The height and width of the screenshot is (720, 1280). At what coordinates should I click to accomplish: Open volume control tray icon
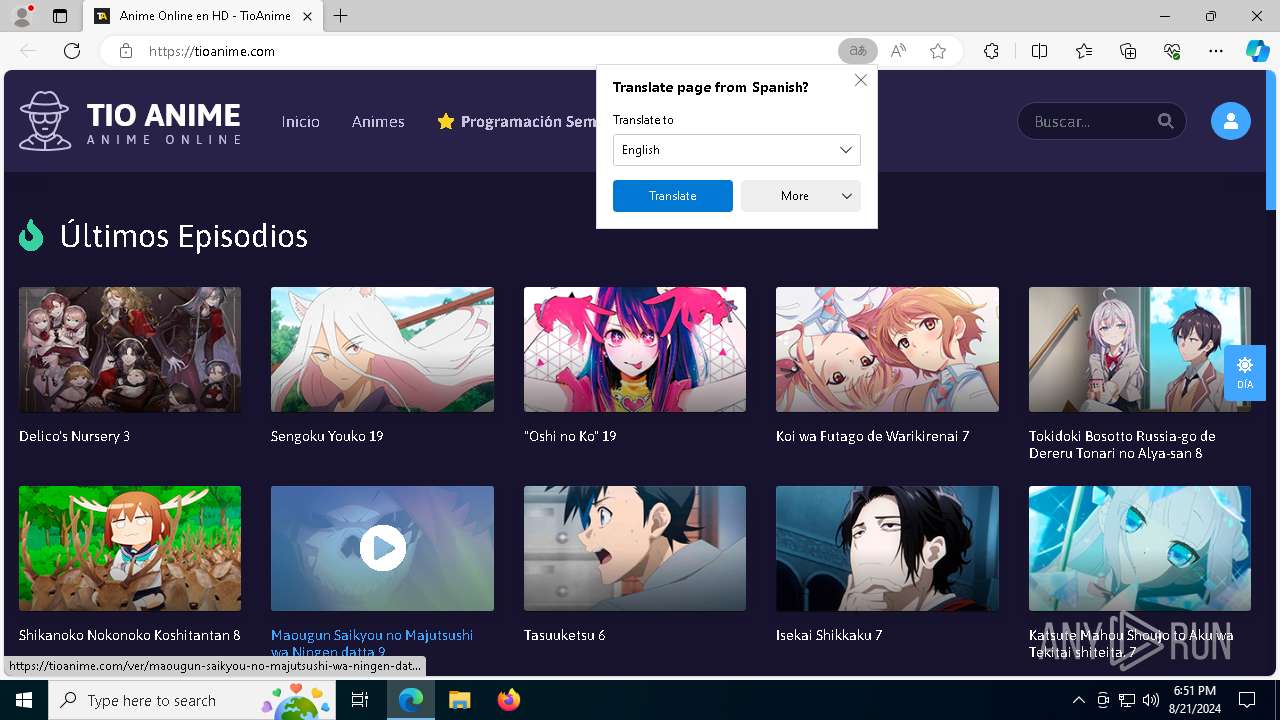1151,700
